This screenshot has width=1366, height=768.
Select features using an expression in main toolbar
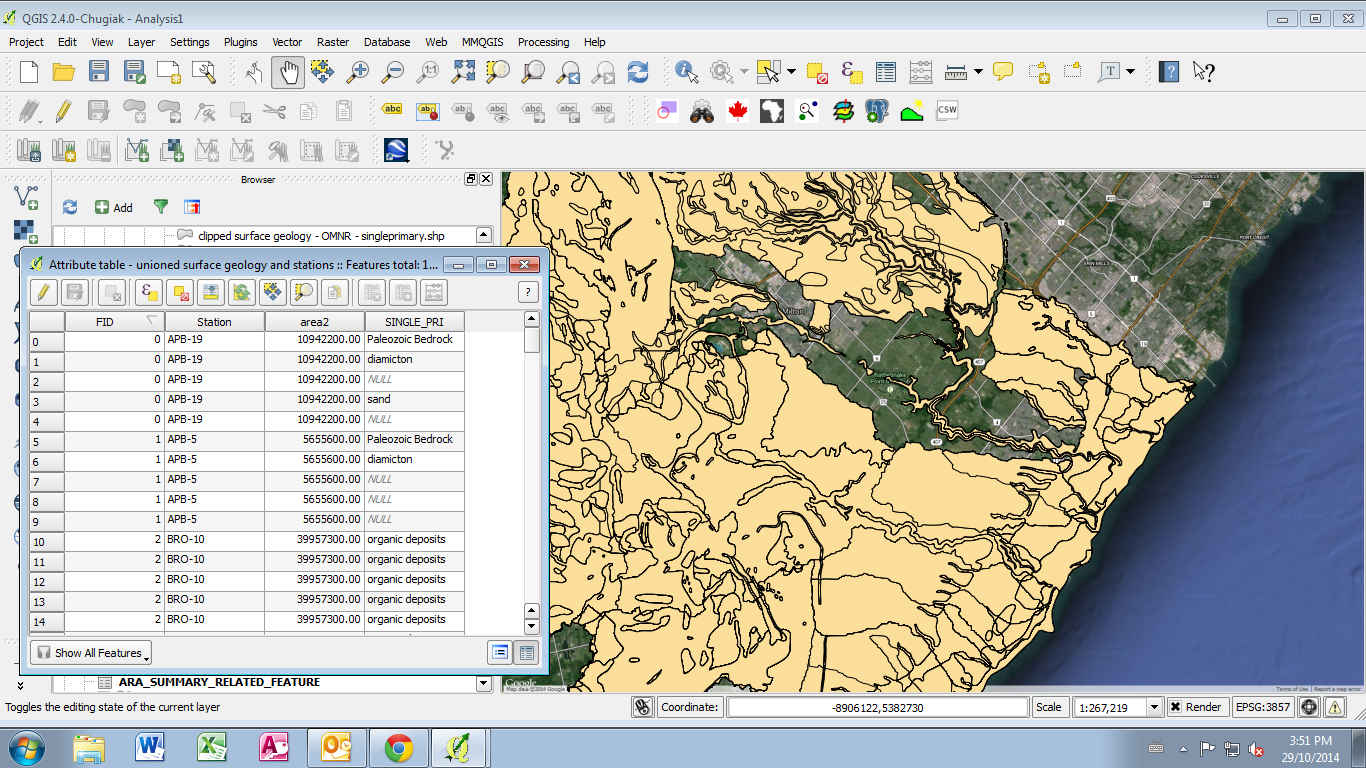[852, 72]
